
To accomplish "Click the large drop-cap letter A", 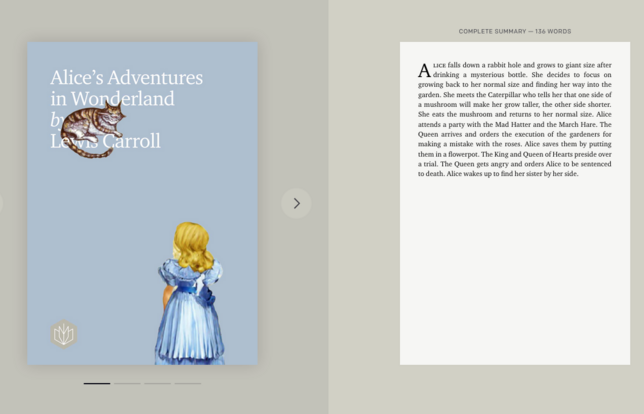I will pos(424,71).
